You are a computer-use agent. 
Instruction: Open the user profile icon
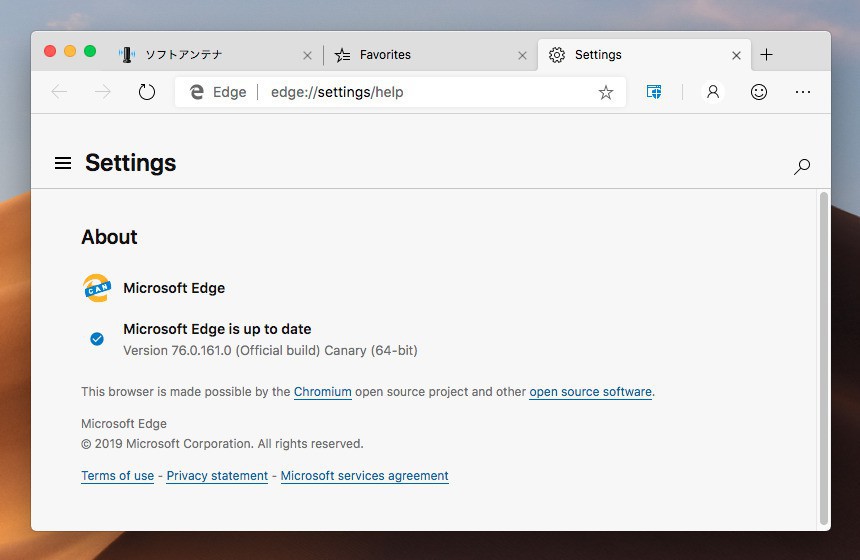point(712,92)
